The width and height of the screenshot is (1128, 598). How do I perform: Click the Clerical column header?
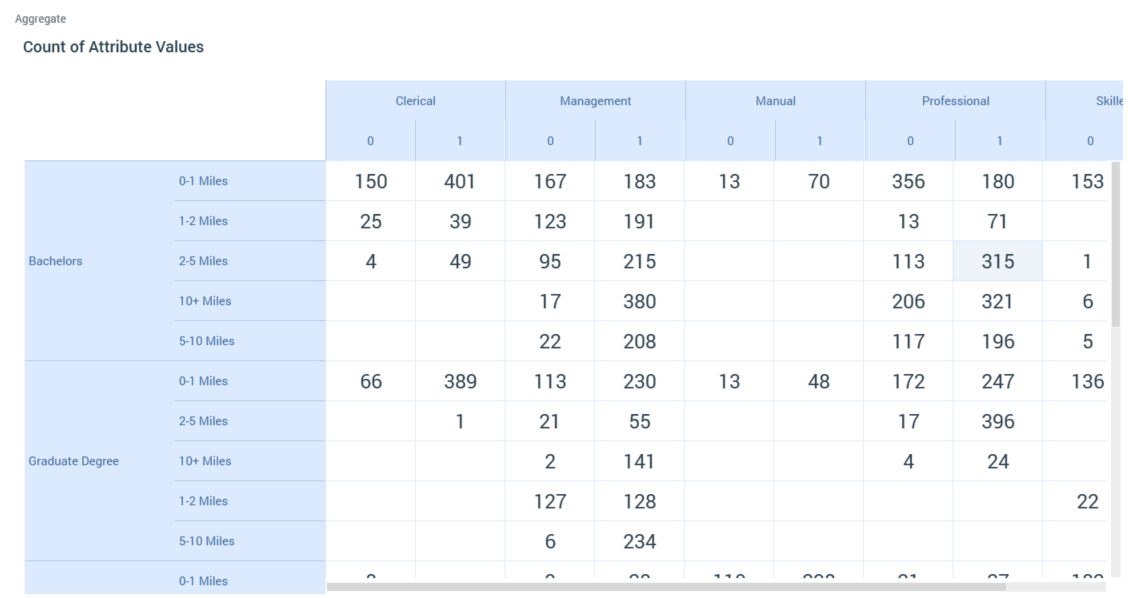click(x=415, y=101)
